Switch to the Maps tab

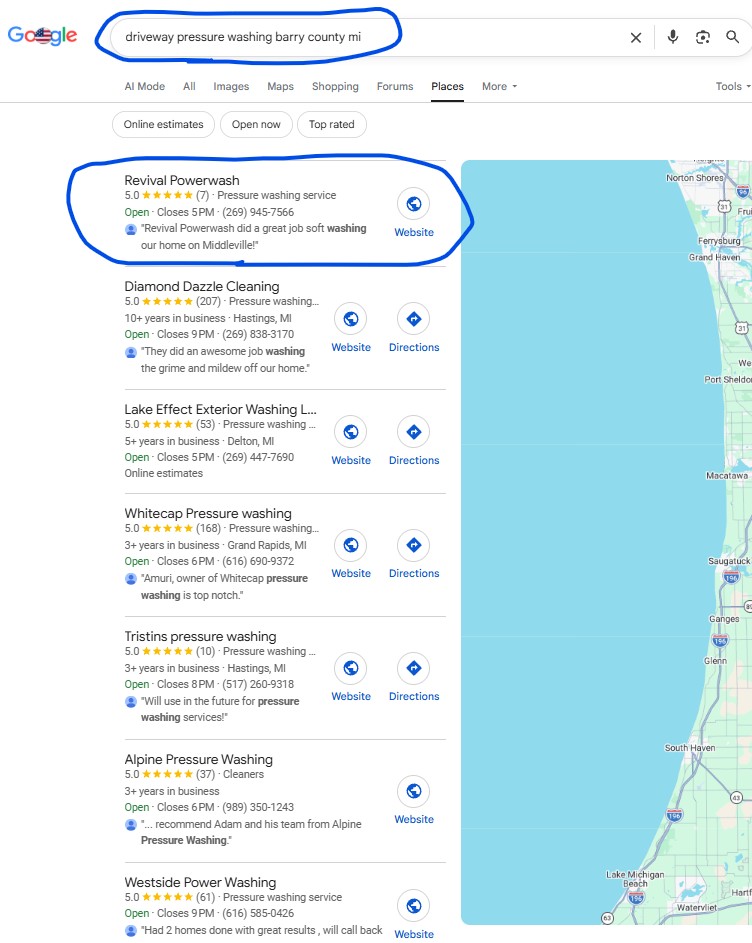(280, 86)
